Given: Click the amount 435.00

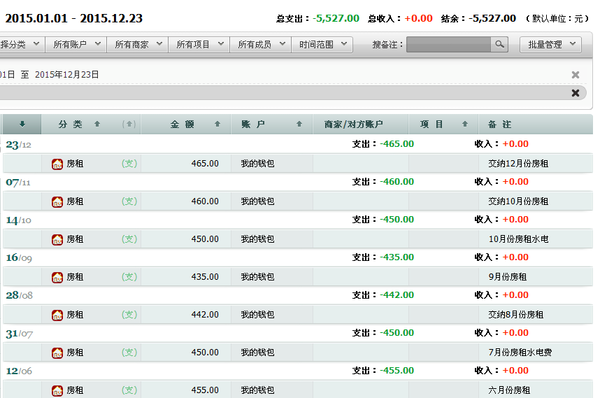Looking at the screenshot, I should point(205,277).
